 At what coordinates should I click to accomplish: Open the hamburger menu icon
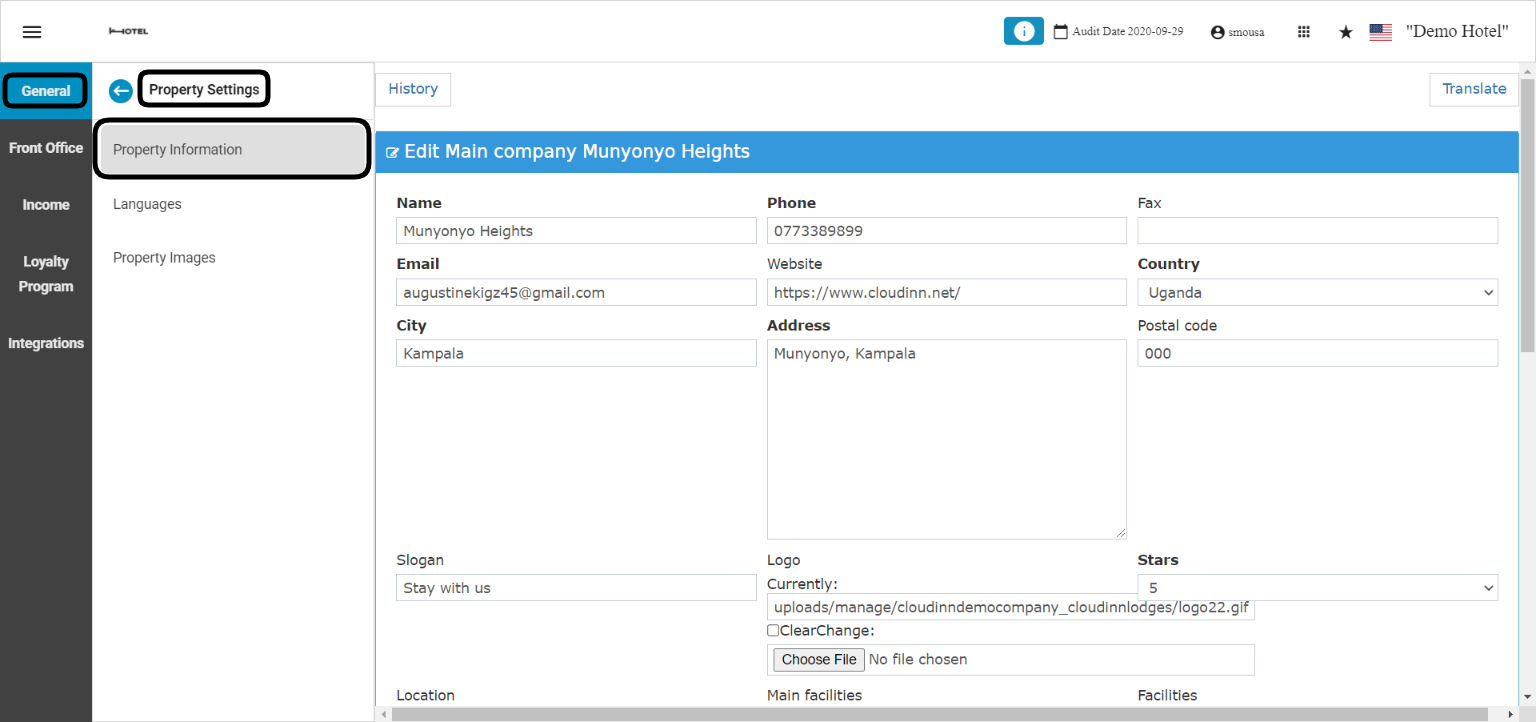coord(32,32)
